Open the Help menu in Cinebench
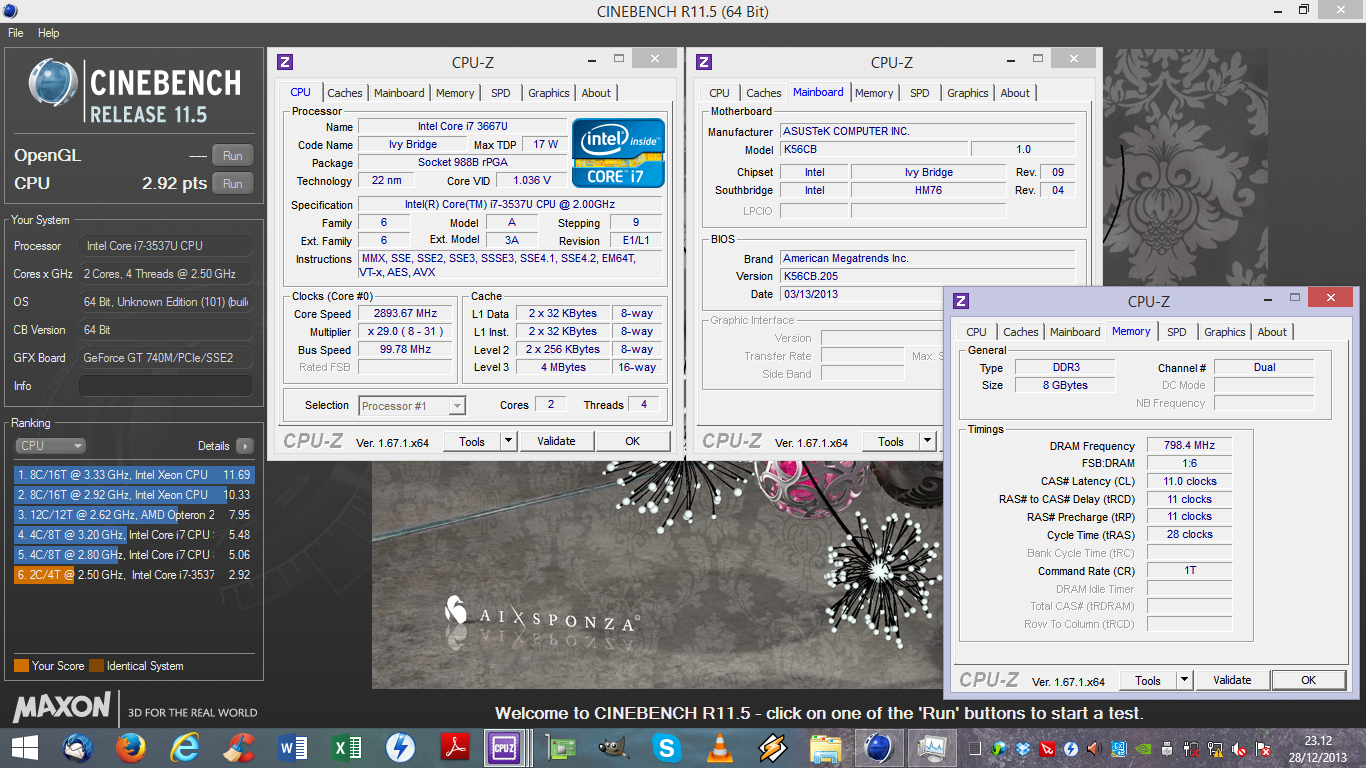The image size is (1366, 768). click(x=48, y=33)
